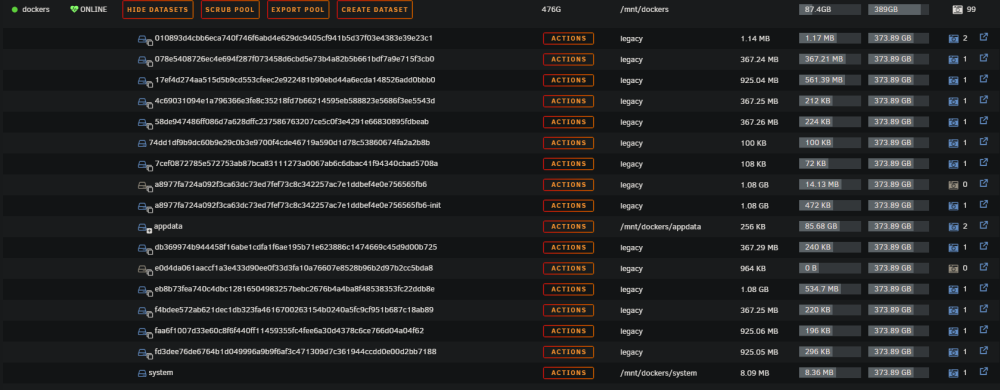Click pool free bar showing 389GB
Screen dimensions: 1000x390
click(x=898, y=10)
